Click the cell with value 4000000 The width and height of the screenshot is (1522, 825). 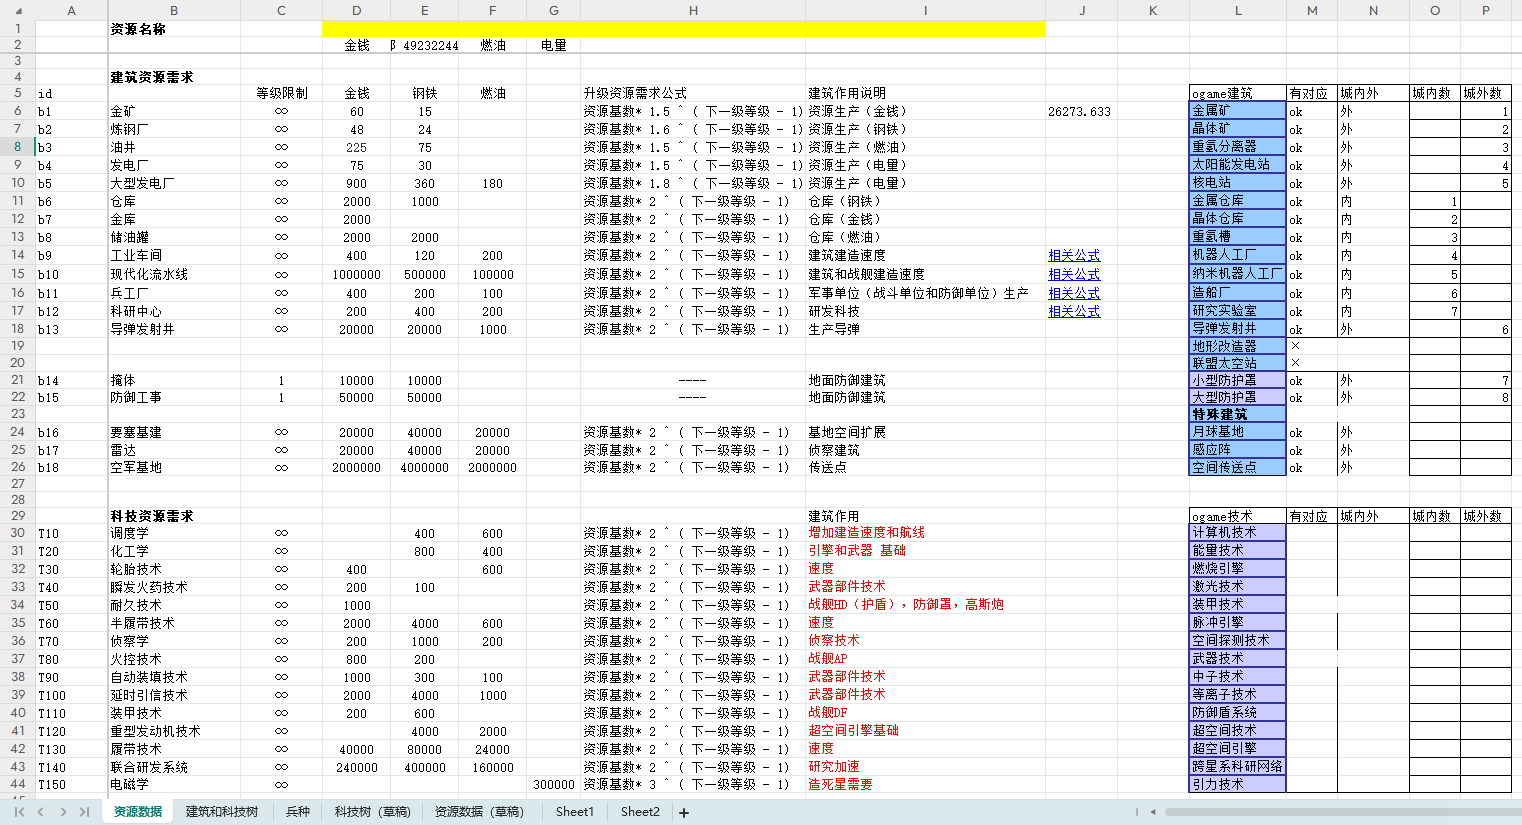point(425,468)
